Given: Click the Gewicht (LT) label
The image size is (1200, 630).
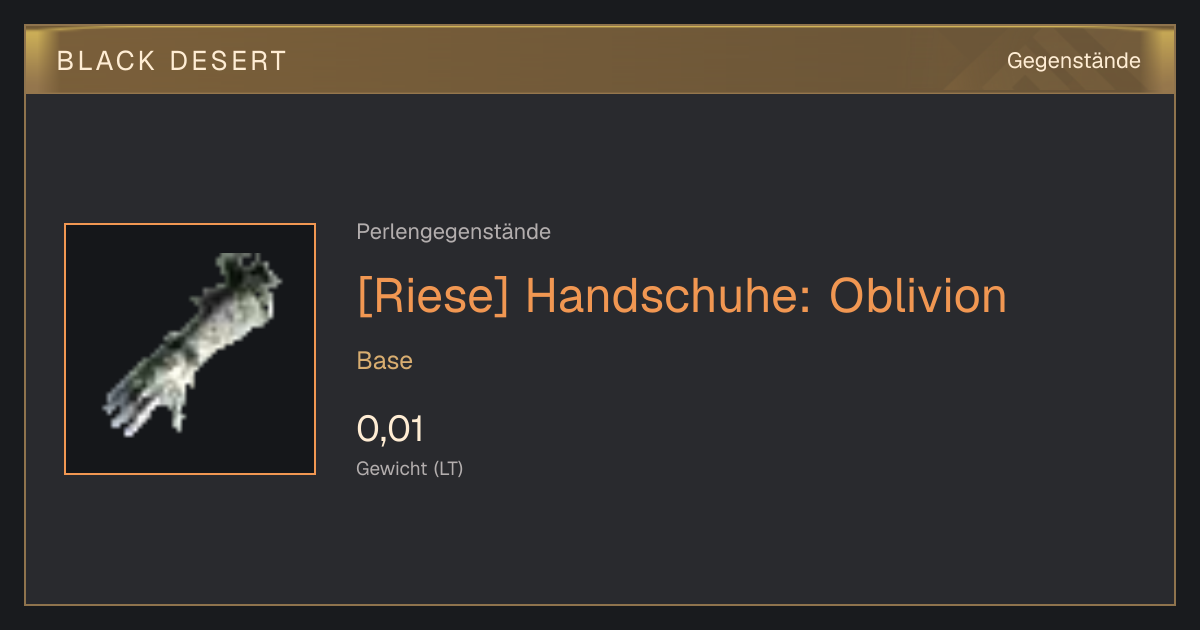Looking at the screenshot, I should pos(410,468).
